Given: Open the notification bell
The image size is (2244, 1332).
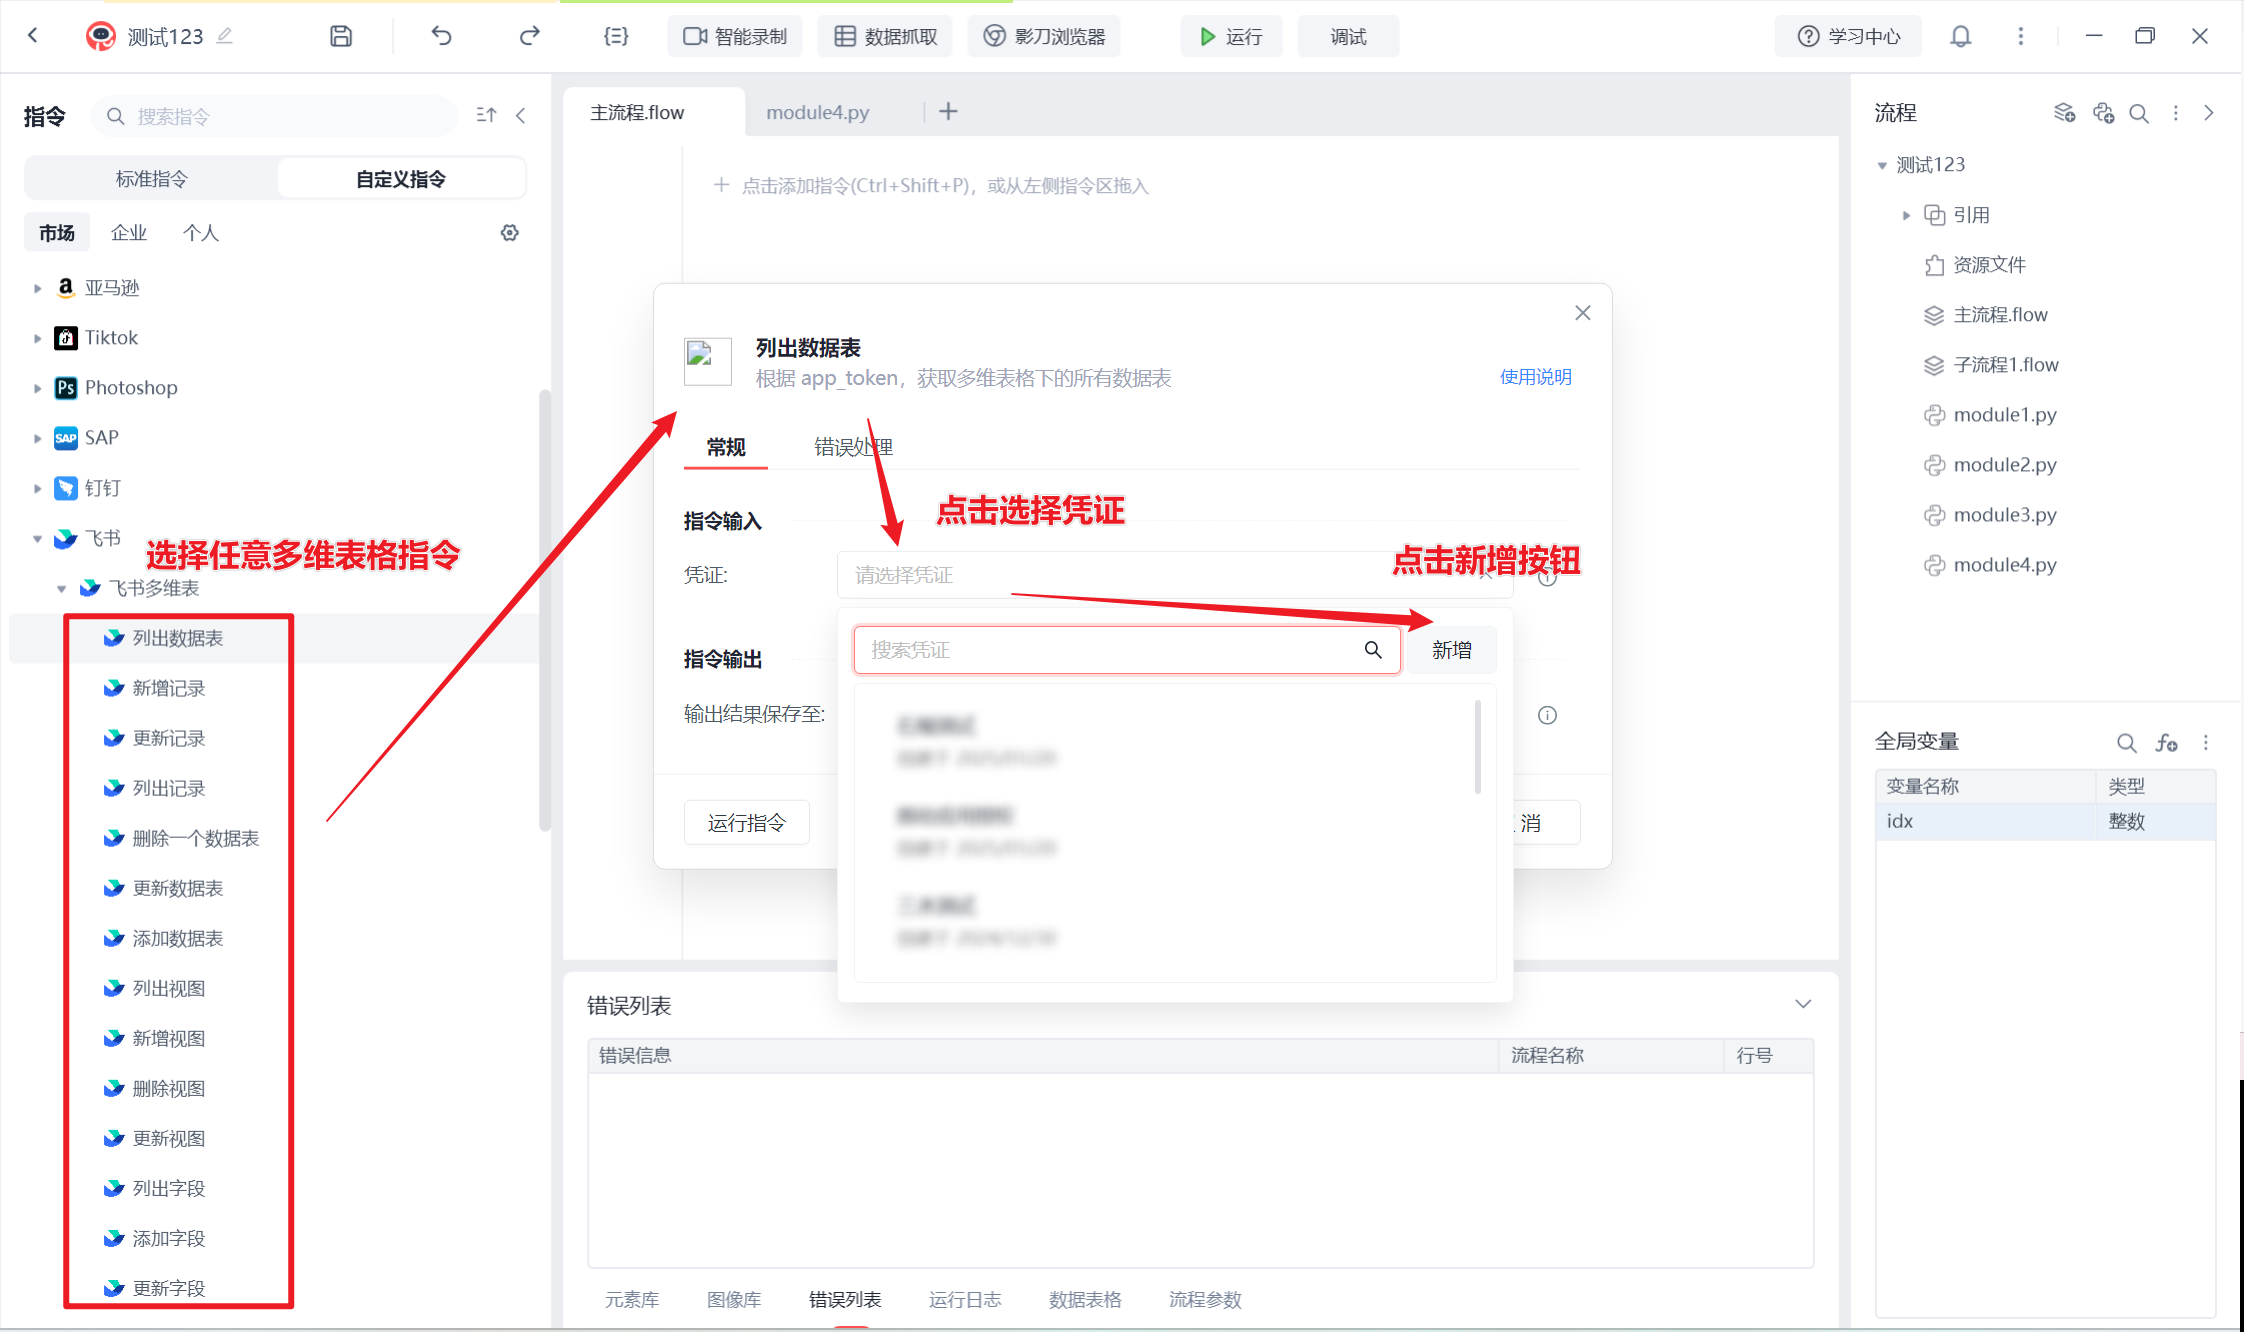Looking at the screenshot, I should pyautogui.click(x=1960, y=36).
